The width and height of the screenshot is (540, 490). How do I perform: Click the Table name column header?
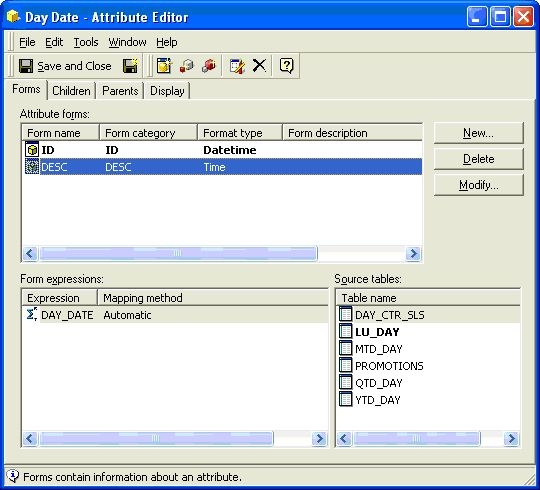point(428,298)
